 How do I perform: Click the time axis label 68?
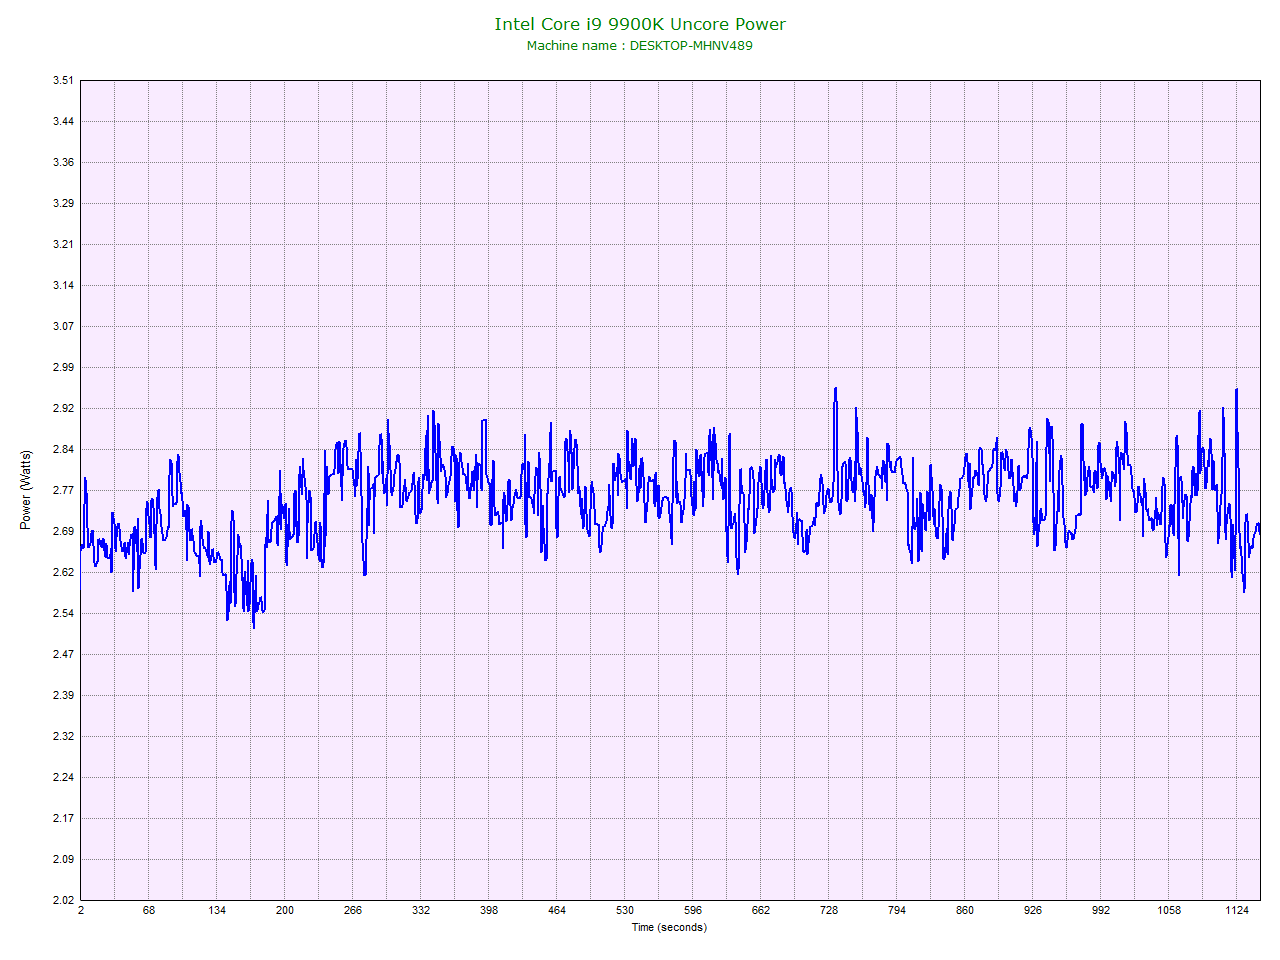149,911
